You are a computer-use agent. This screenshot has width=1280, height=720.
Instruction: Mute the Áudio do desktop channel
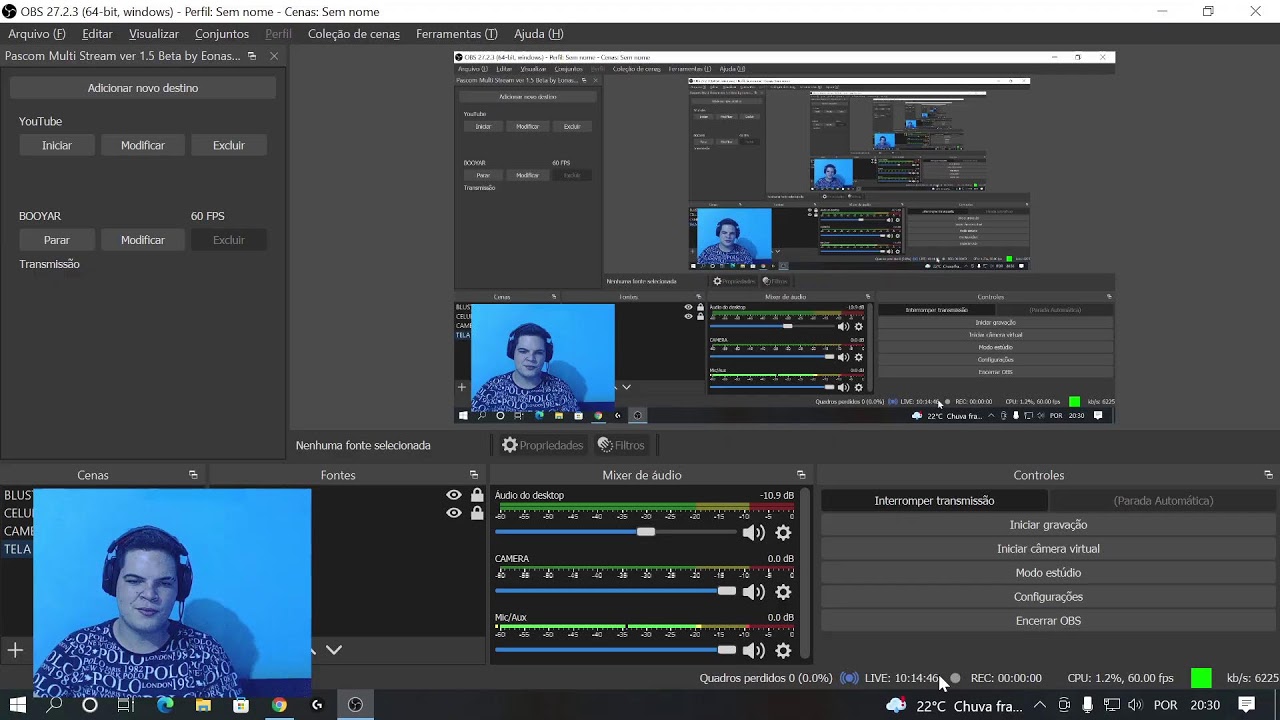753,533
